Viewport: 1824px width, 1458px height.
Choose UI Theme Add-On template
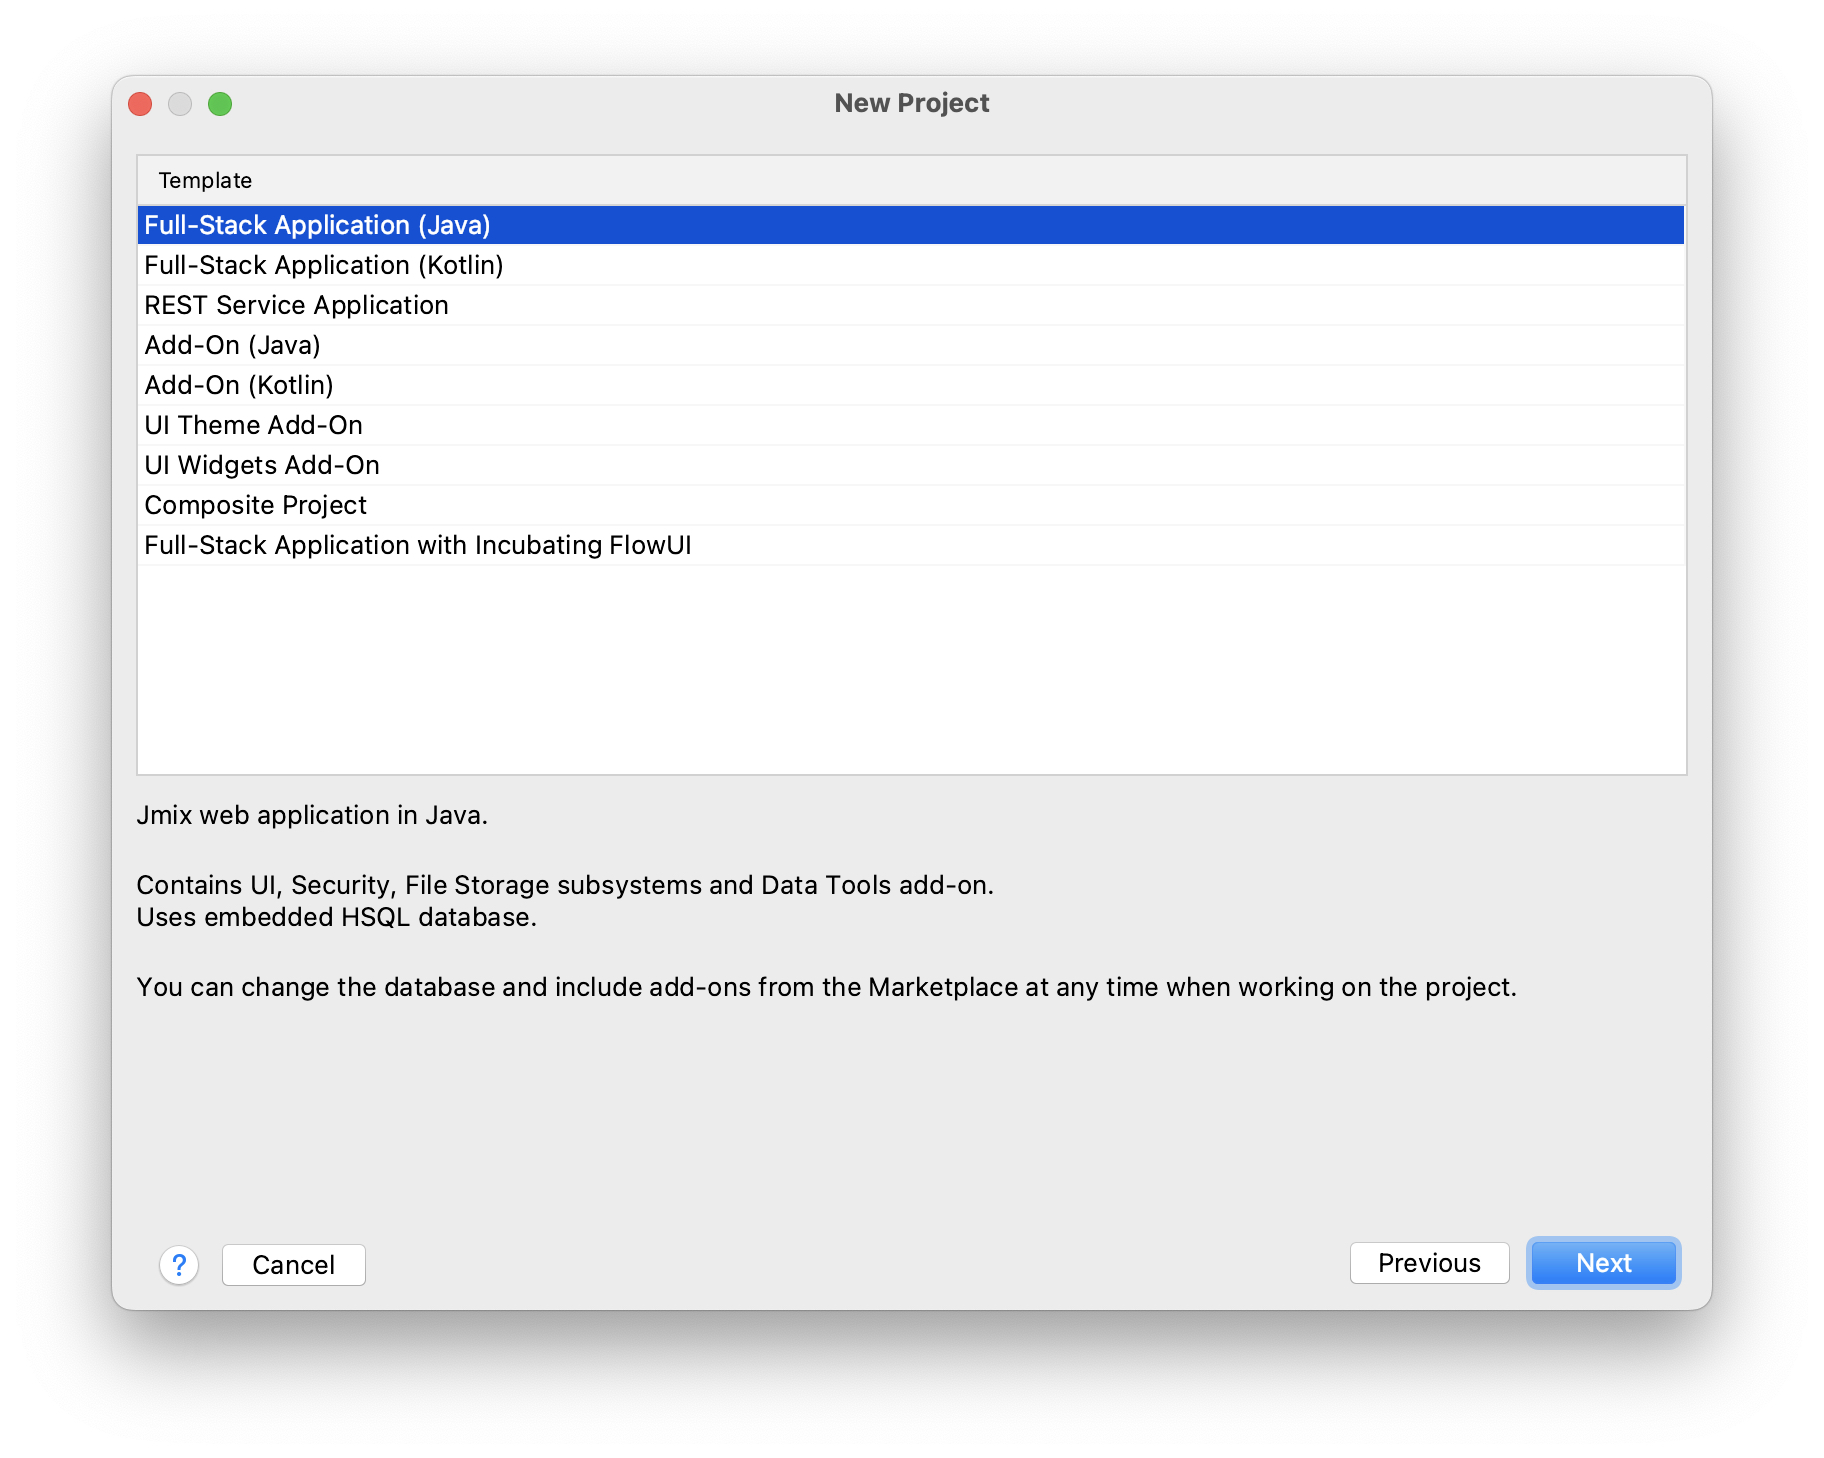pos(911,425)
